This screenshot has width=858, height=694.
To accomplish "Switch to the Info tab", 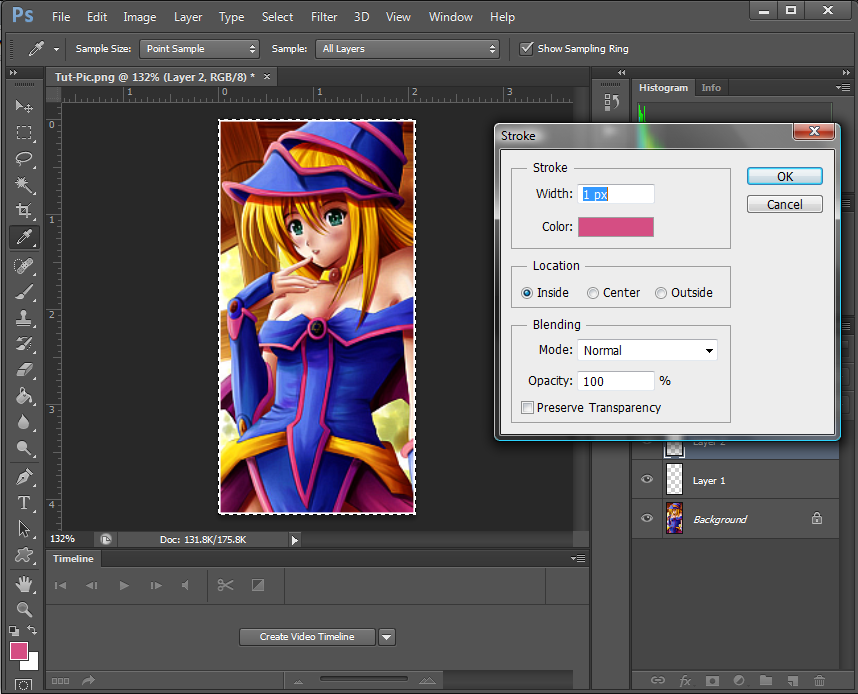I will click(711, 88).
